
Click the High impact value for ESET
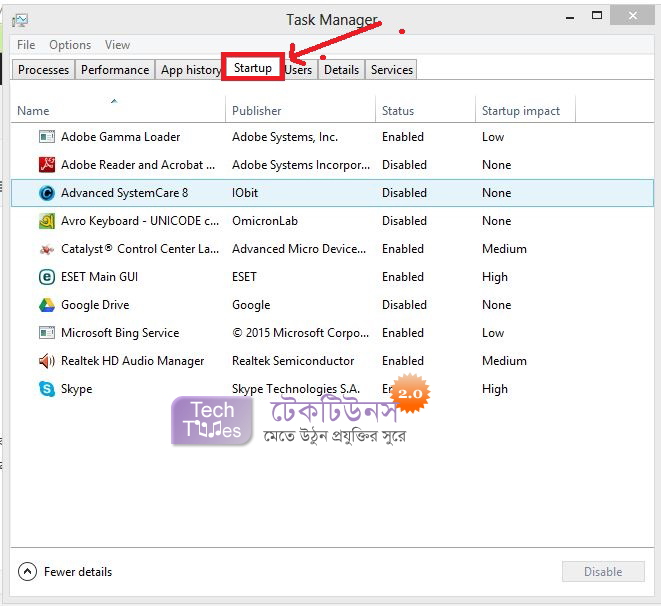495,277
